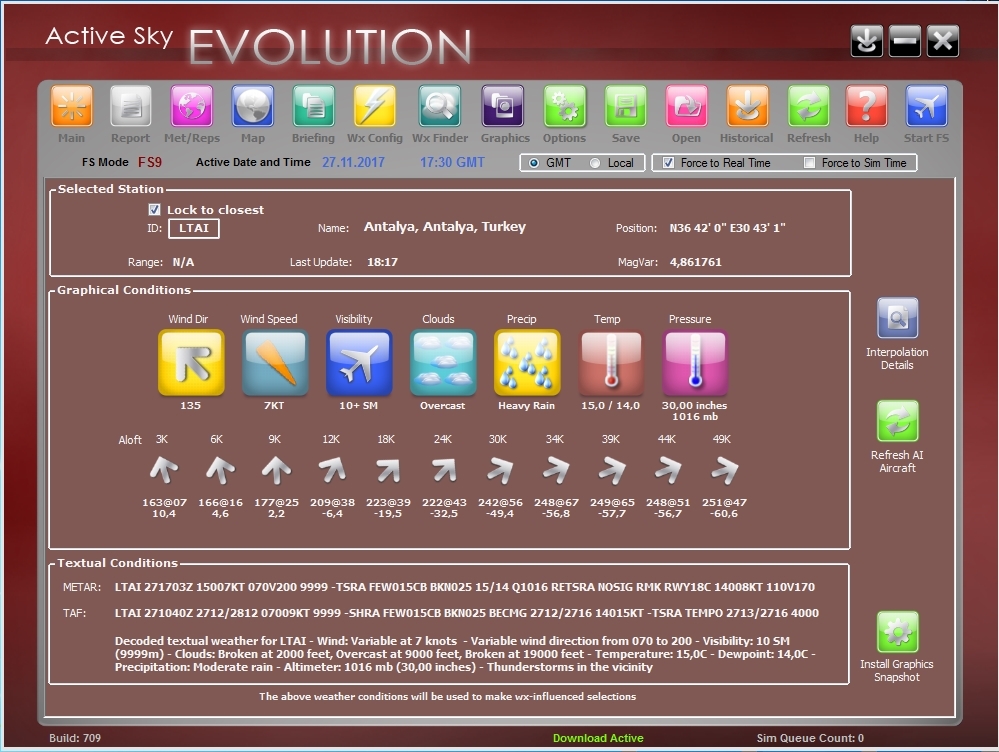Toggle Lock to closest checkbox

pos(154,209)
